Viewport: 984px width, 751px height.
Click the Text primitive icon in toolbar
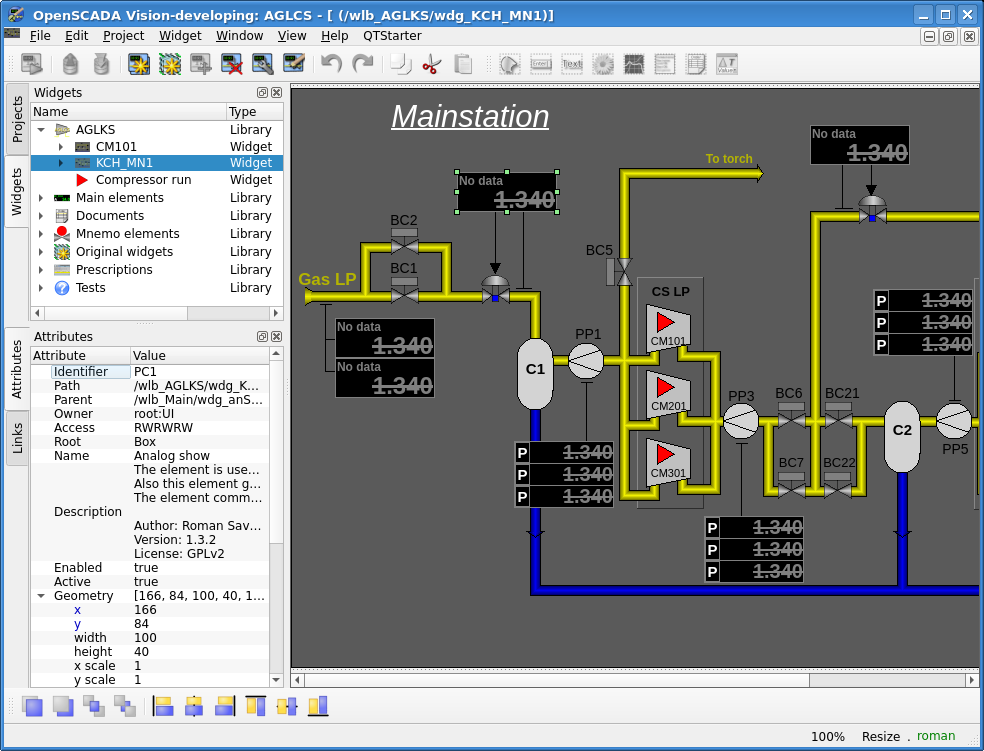tap(571, 65)
